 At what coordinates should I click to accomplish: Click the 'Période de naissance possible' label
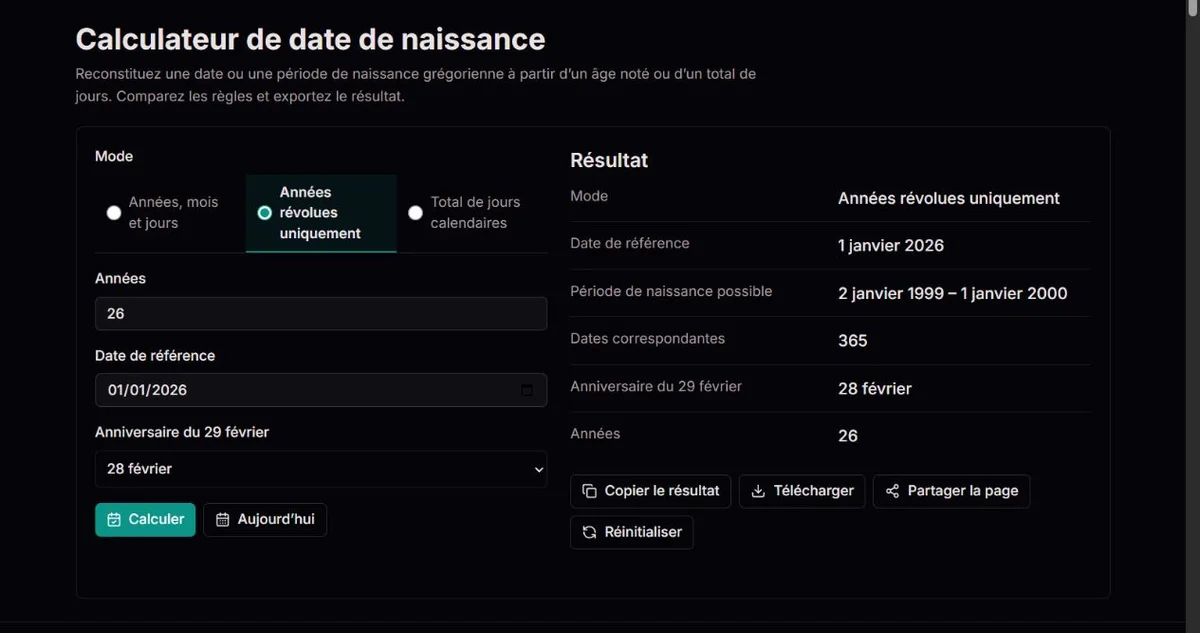[671, 292]
